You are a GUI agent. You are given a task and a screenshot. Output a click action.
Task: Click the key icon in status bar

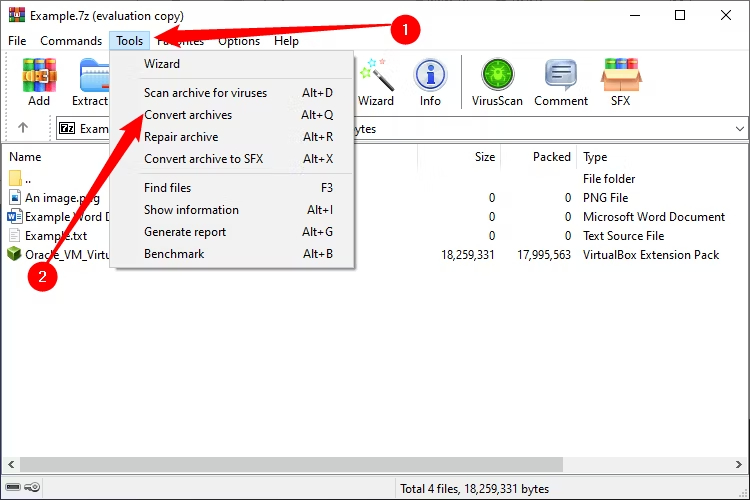(32, 487)
